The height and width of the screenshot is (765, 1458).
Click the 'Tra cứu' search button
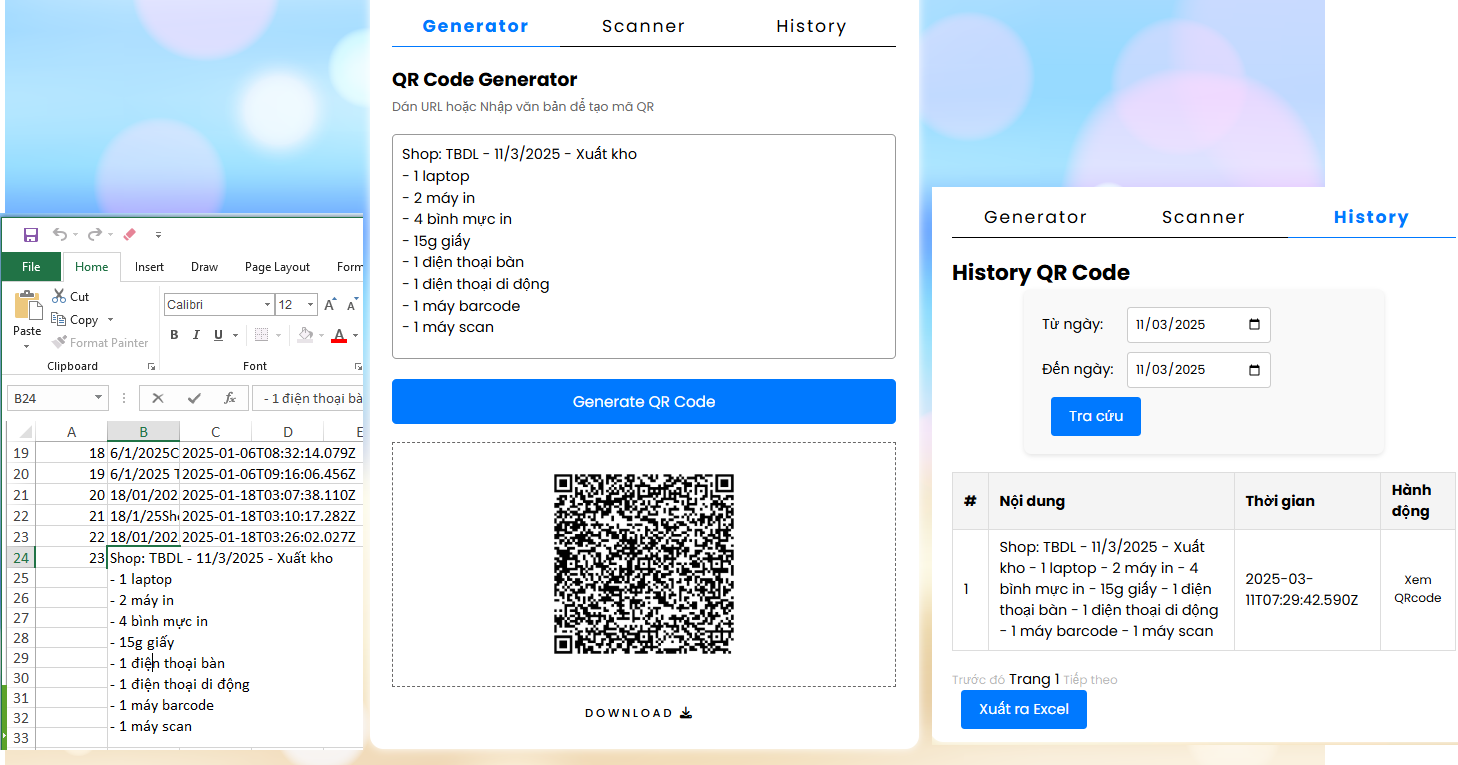(x=1095, y=416)
